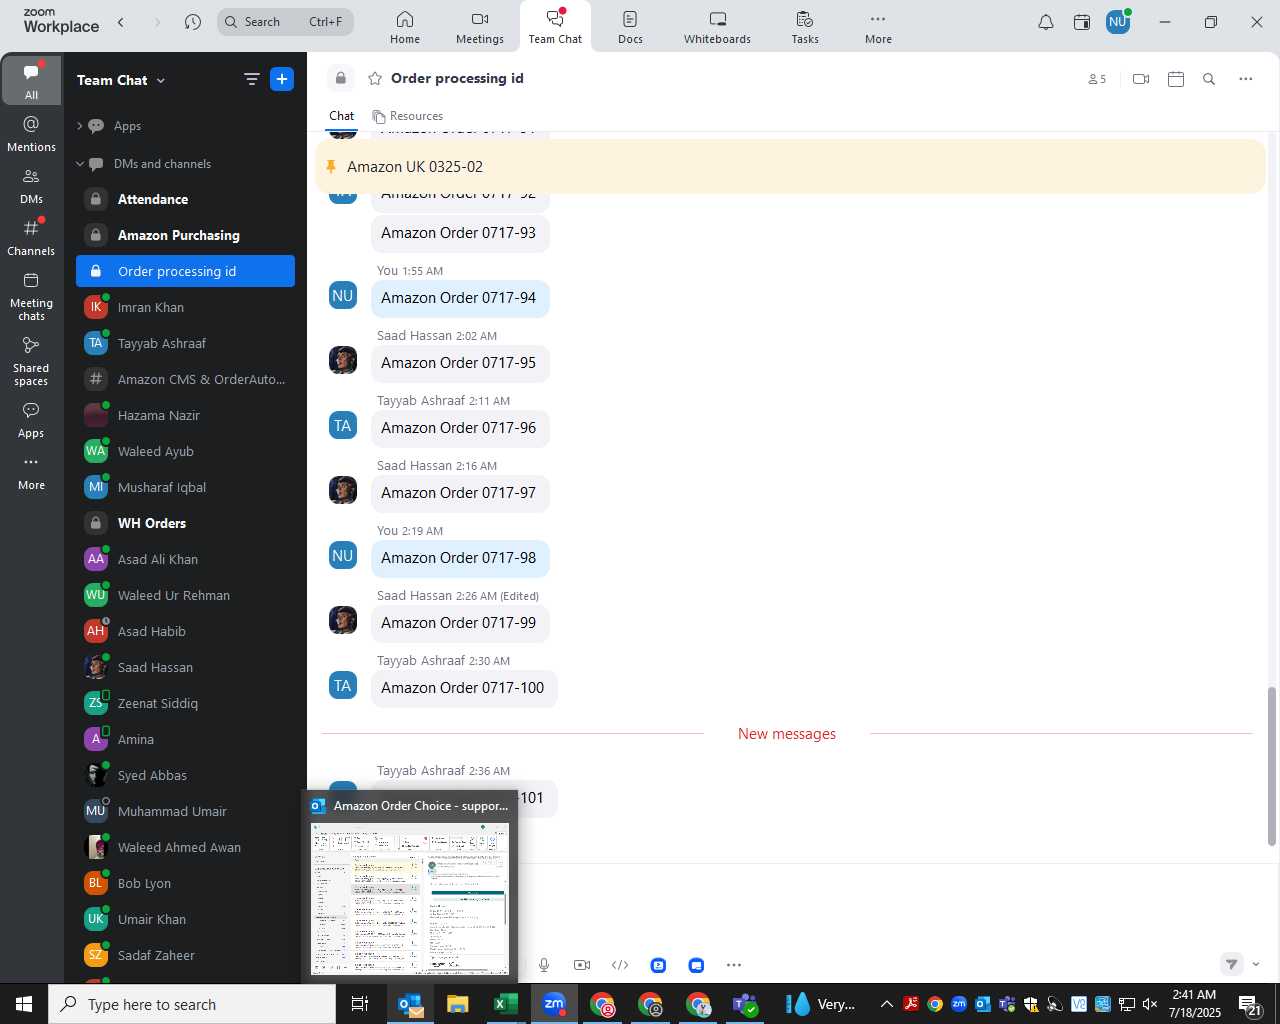This screenshot has height=1024, width=1280.
Task: Switch to the Docs tab
Action: (x=630, y=27)
